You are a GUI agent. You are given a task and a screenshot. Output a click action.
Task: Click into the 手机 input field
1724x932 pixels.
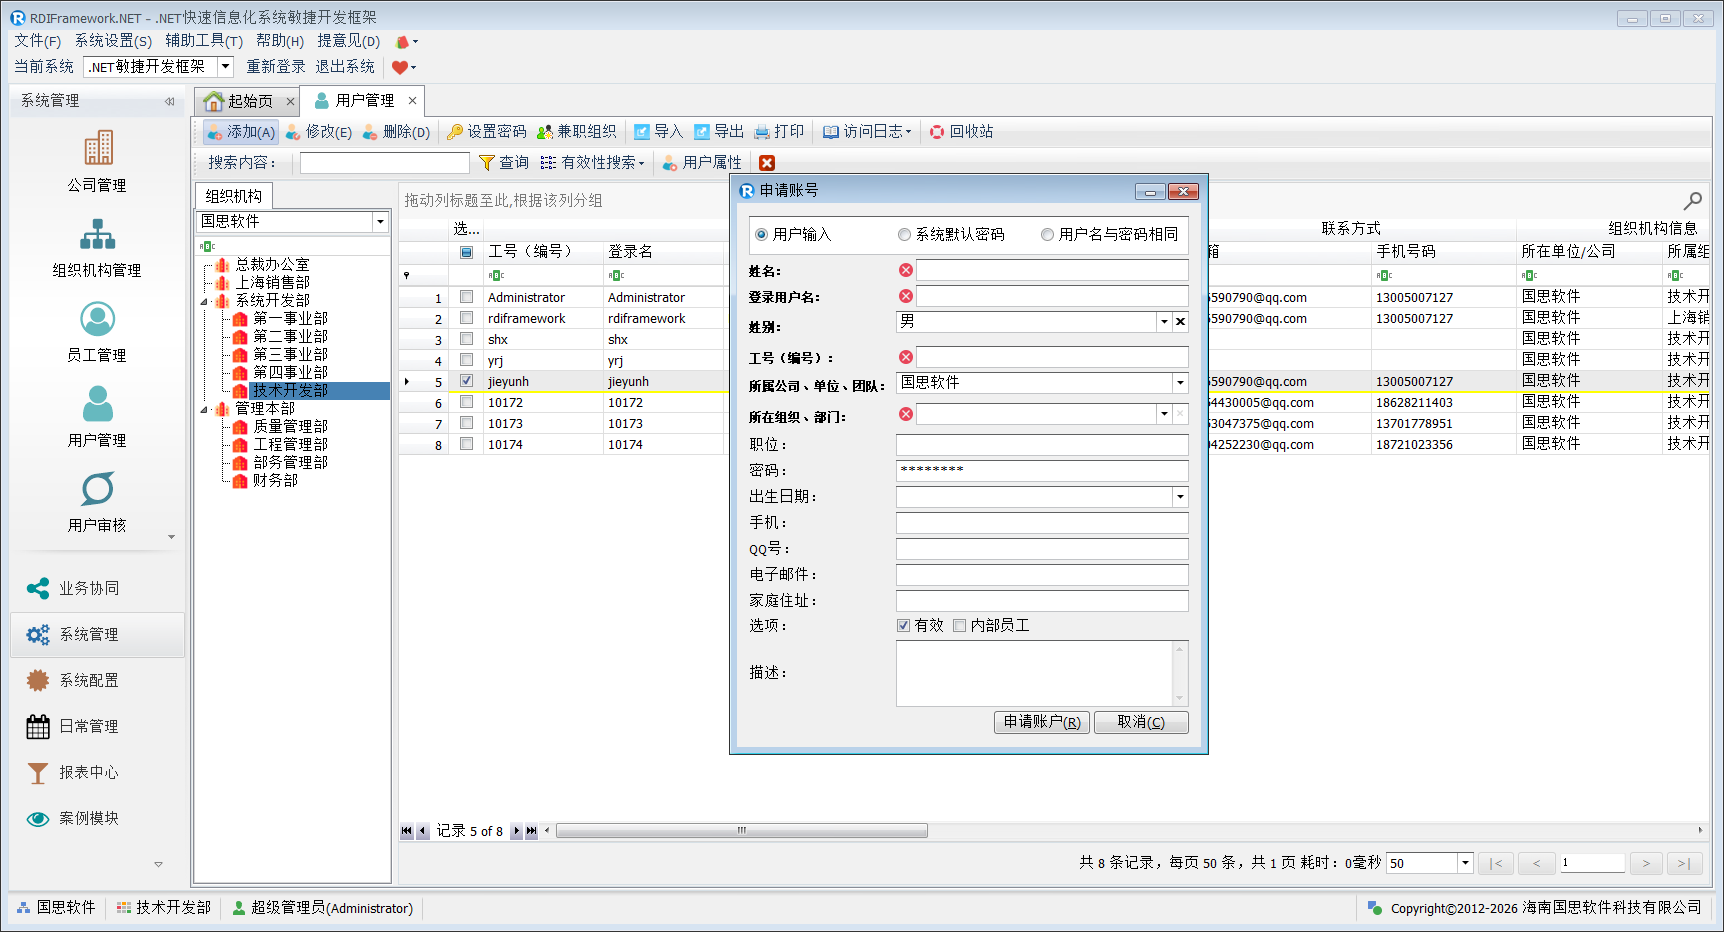click(x=1041, y=523)
